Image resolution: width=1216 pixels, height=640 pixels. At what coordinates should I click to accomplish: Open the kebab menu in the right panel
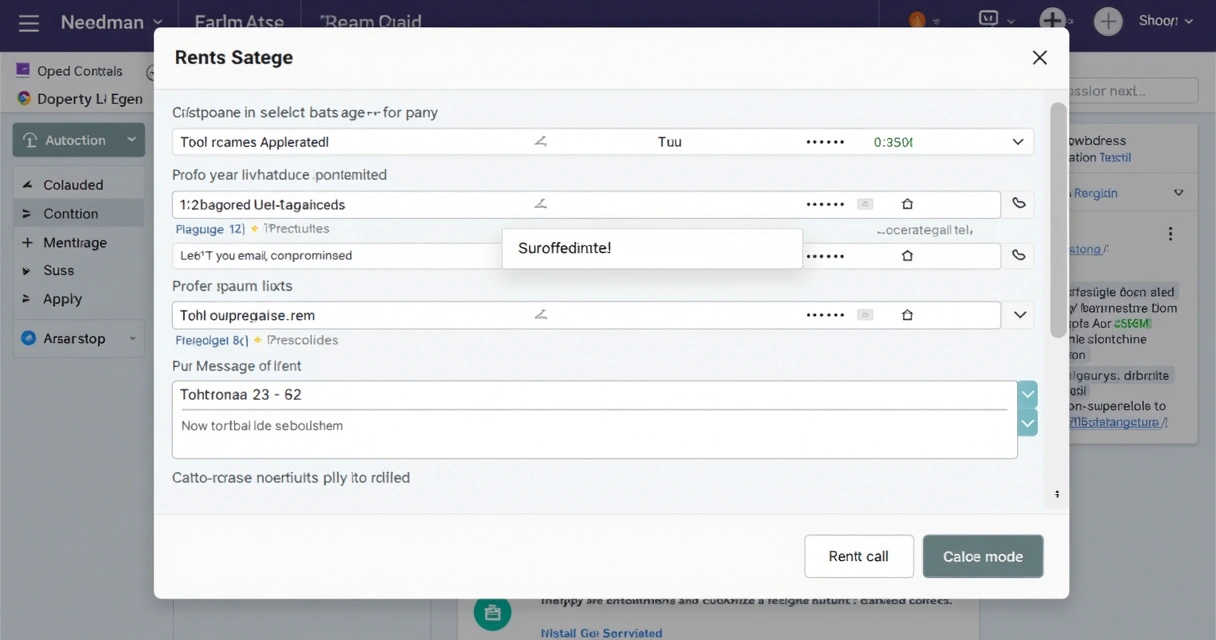pyautogui.click(x=1170, y=234)
